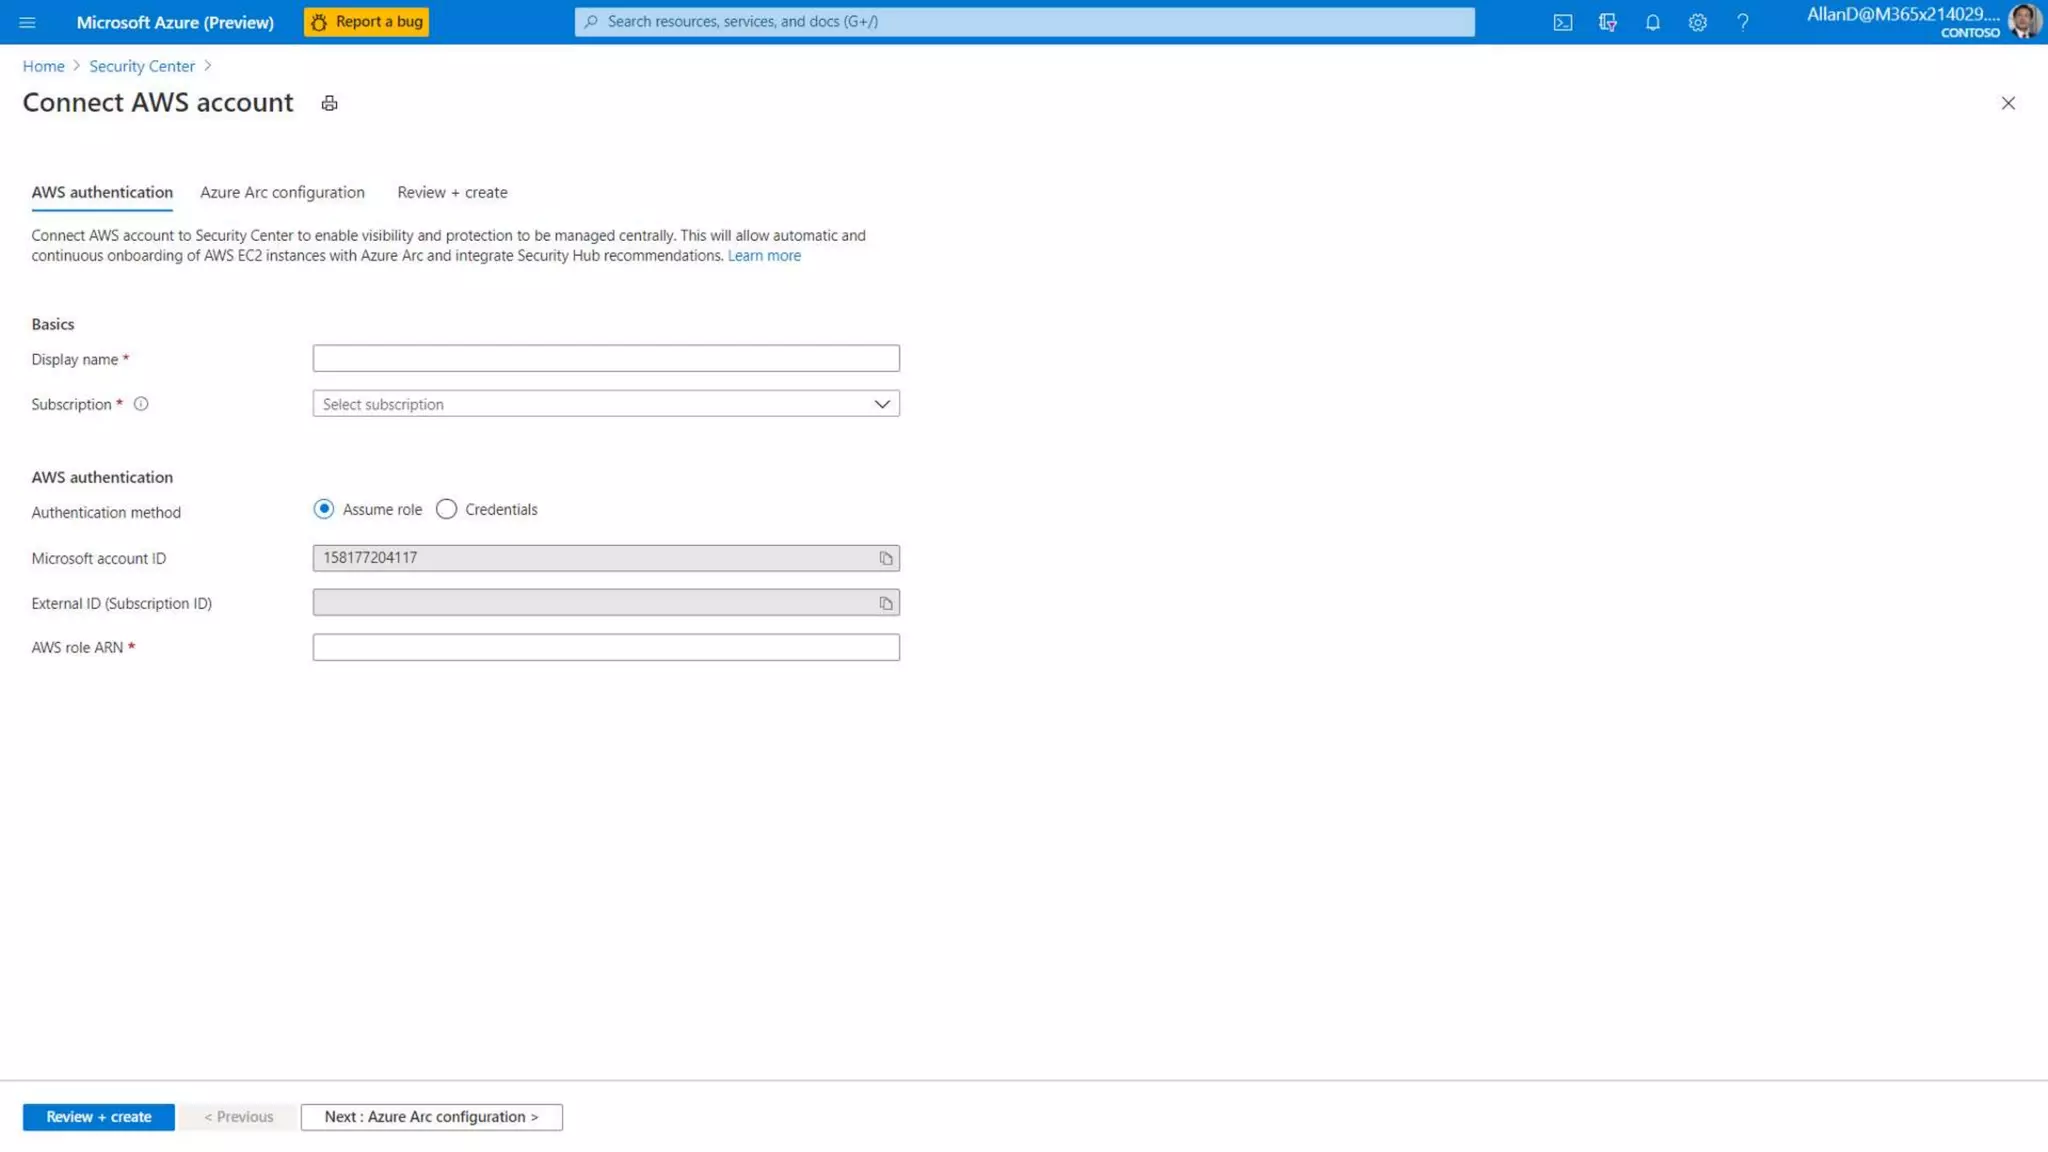This screenshot has width=2048, height=1152.
Task: Select the Assume role radio button
Action: pyautogui.click(x=324, y=509)
